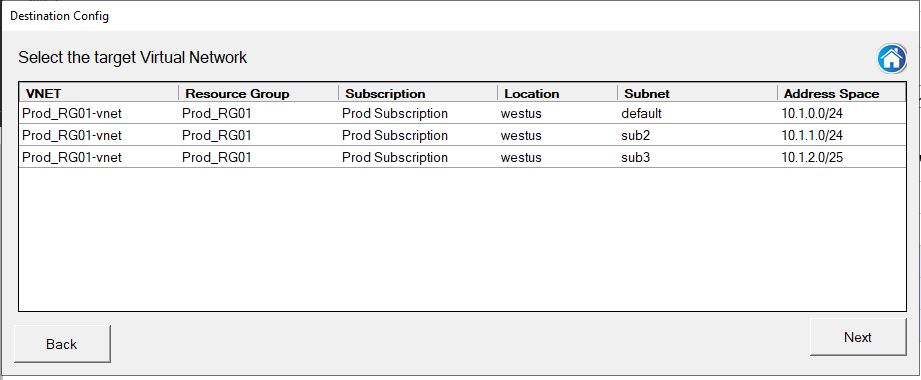
Task: Click the blue Home icon
Action: pyautogui.click(x=892, y=59)
